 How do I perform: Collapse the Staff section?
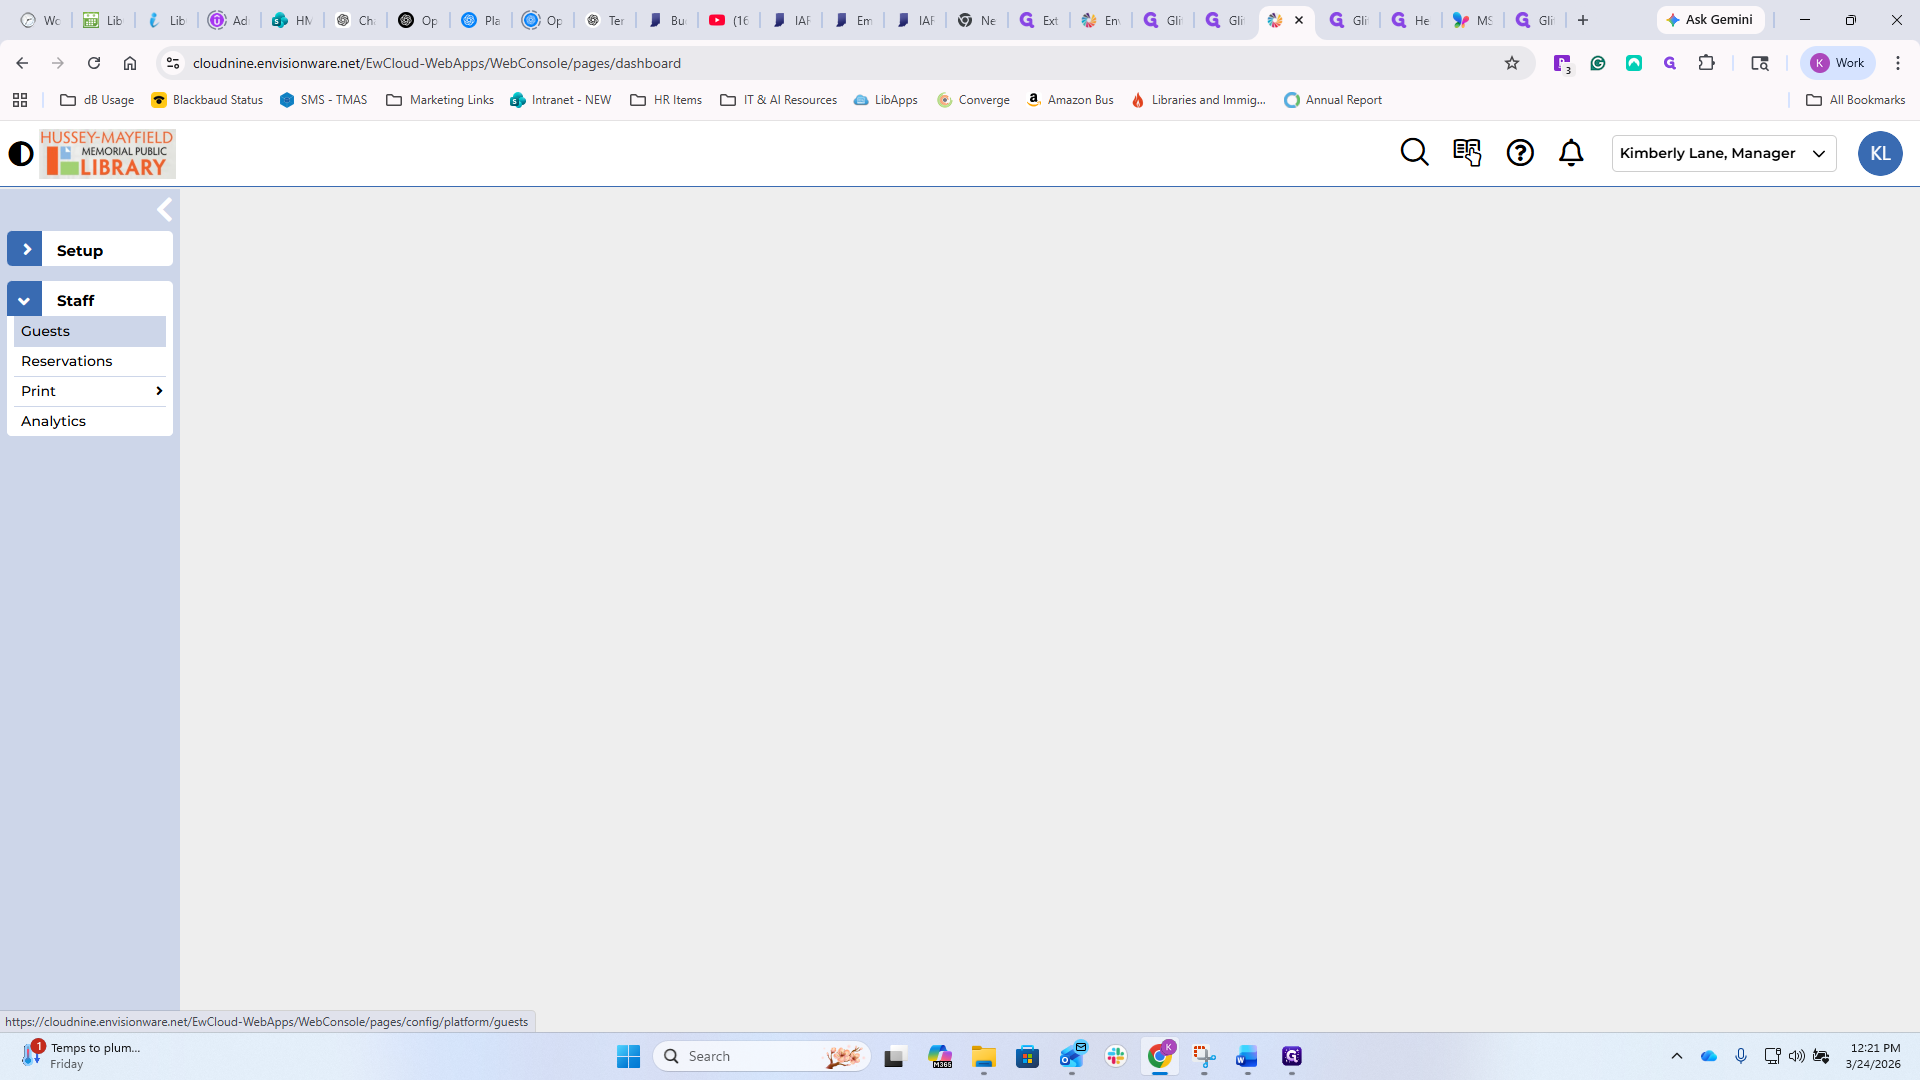[24, 300]
